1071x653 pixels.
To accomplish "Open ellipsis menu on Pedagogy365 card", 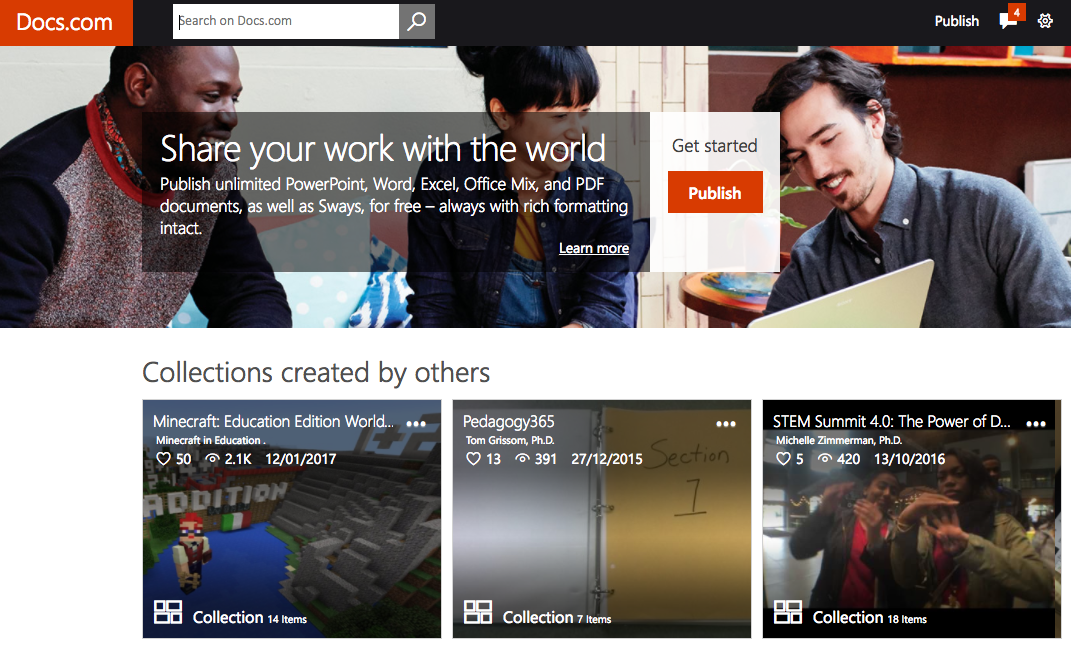I will pos(726,423).
